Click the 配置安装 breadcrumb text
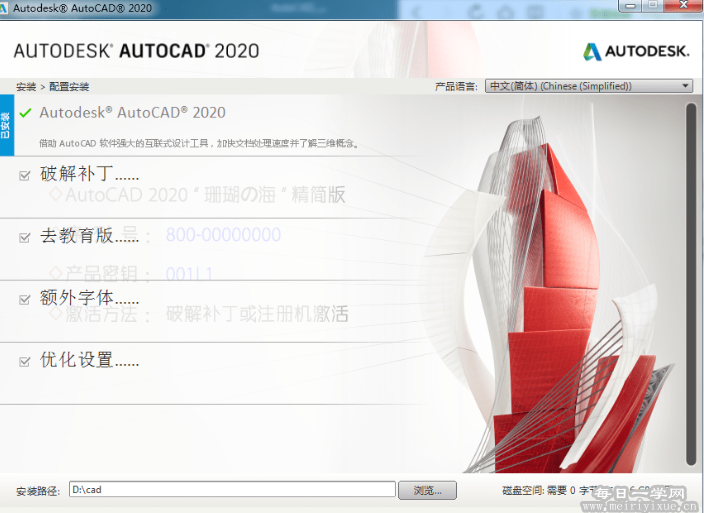 click(69, 87)
